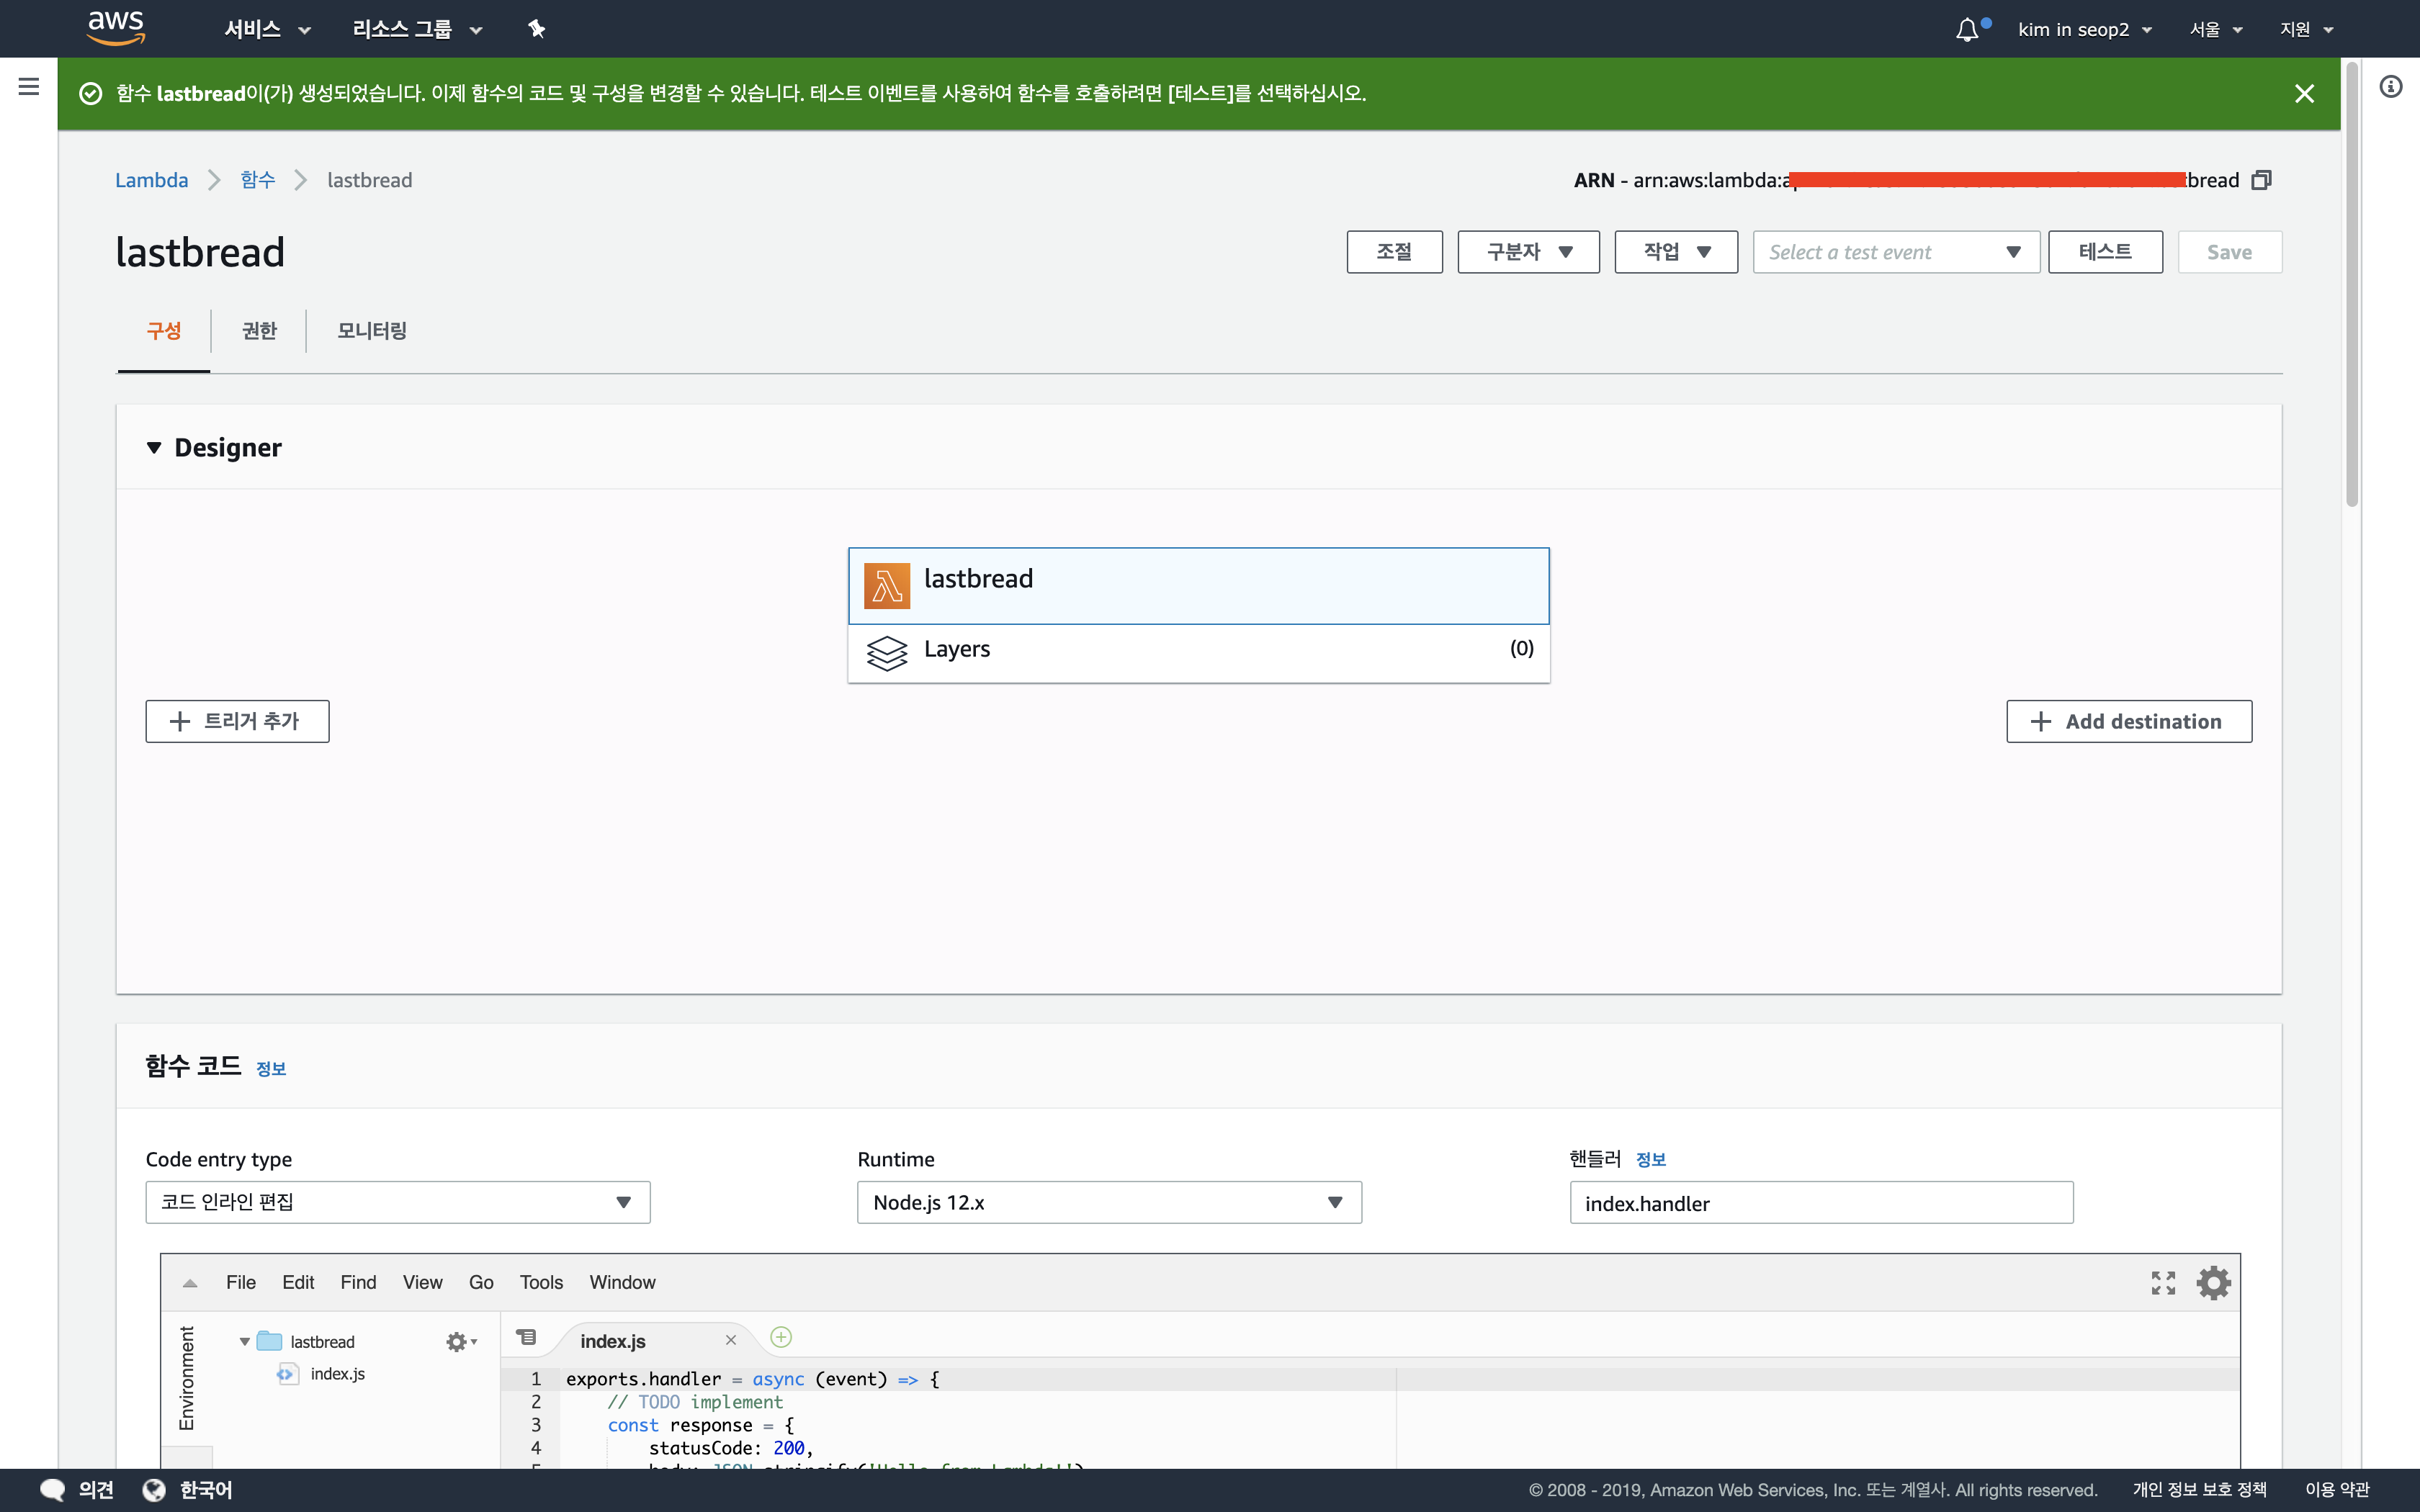Screen dimensions: 2420x1512
Task: Click the 트리거 추가 add trigger button
Action: point(237,721)
